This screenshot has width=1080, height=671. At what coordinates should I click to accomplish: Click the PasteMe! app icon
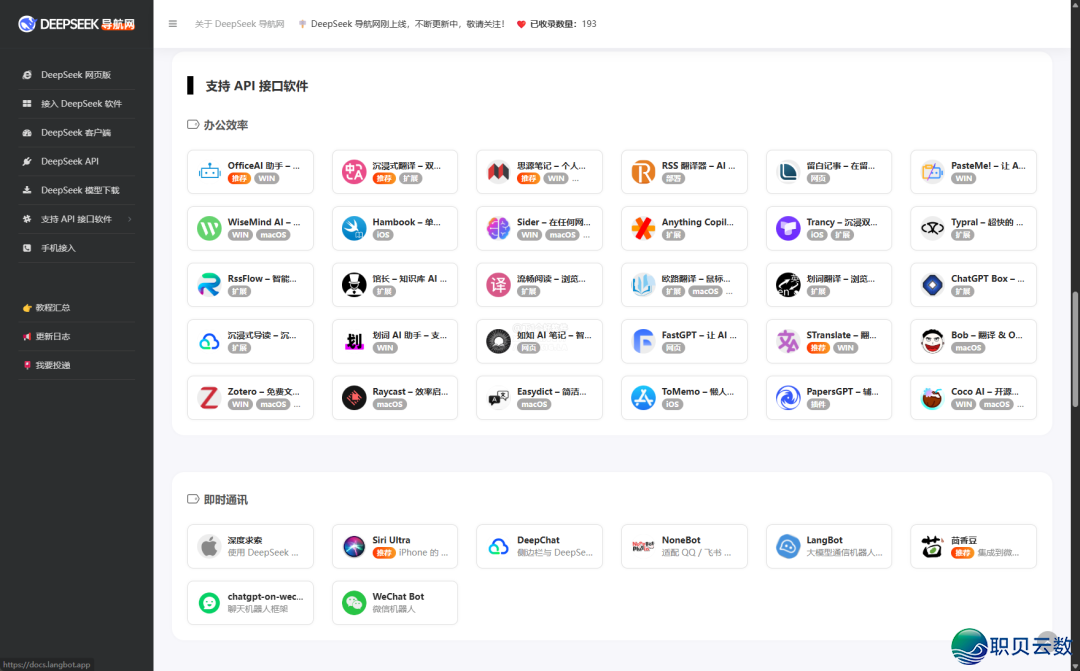click(933, 172)
